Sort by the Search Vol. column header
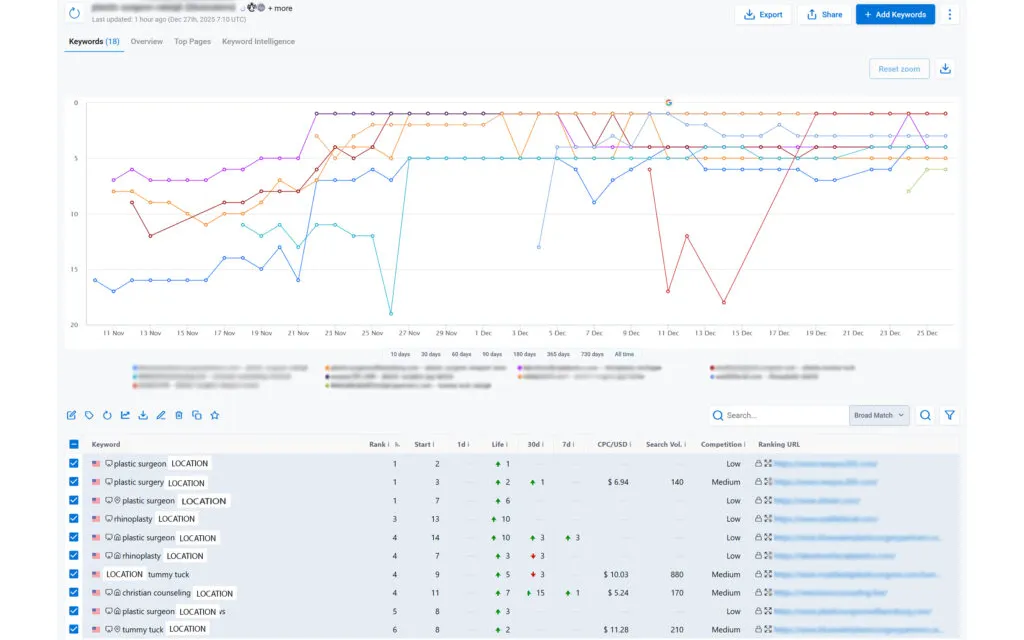The height and width of the screenshot is (640, 1024). (x=665, y=444)
